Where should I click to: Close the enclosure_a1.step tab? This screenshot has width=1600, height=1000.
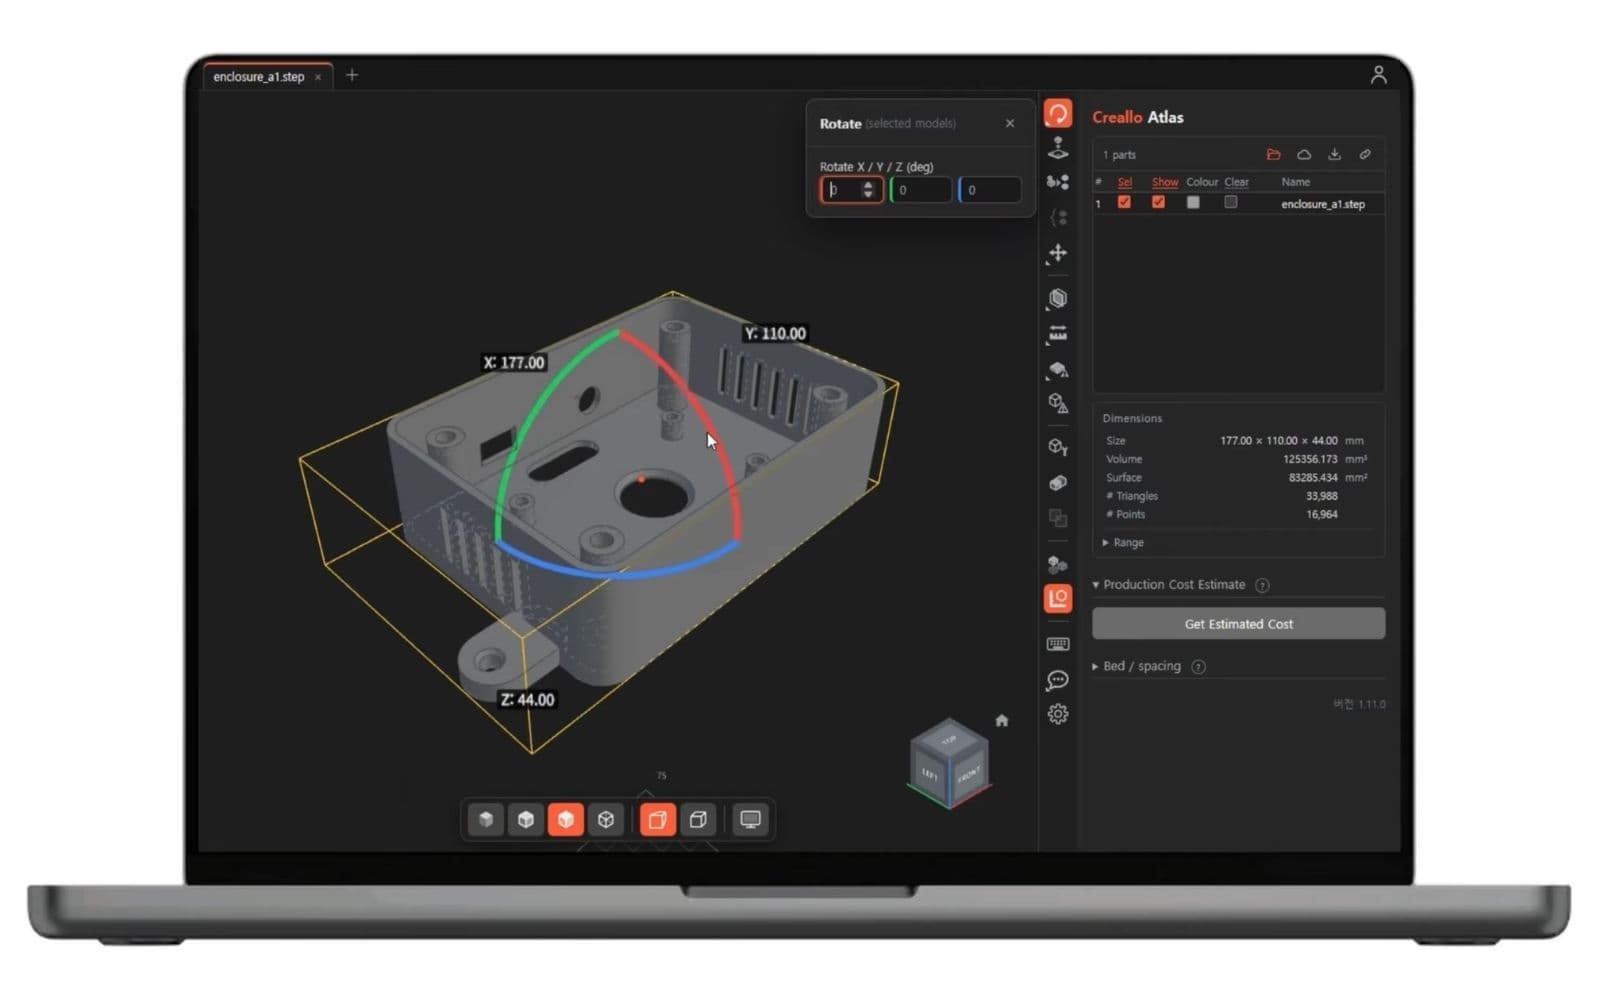point(318,77)
